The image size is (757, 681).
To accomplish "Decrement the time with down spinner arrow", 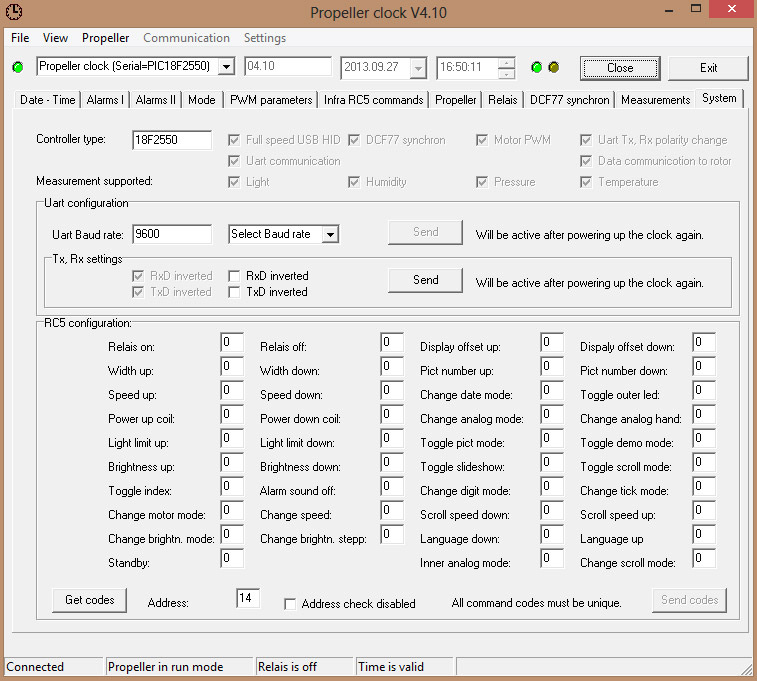I will pos(506,73).
